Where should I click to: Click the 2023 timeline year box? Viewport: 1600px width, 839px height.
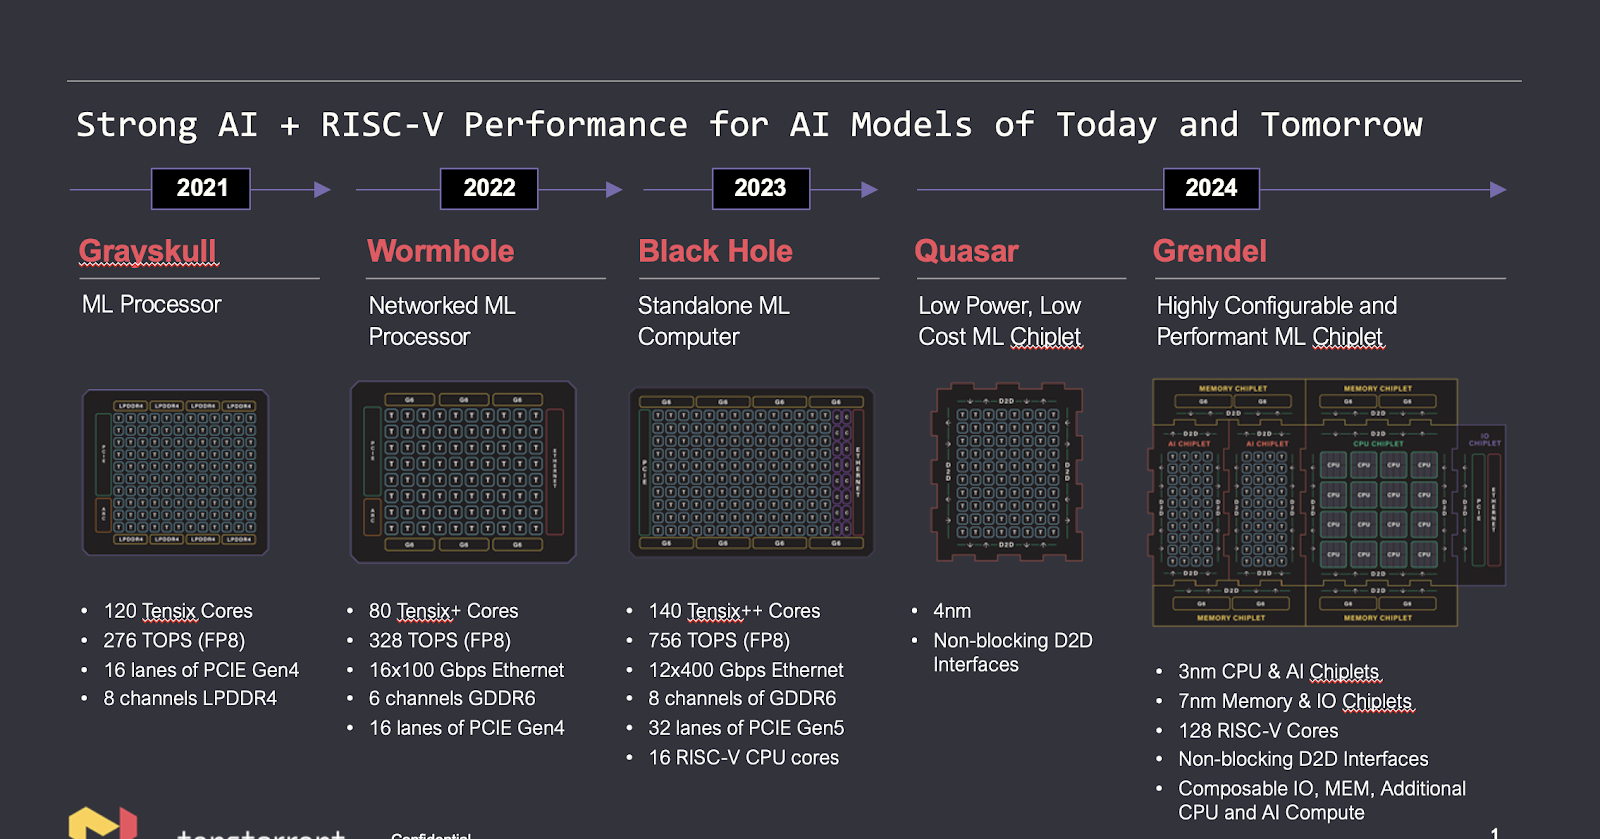click(760, 189)
